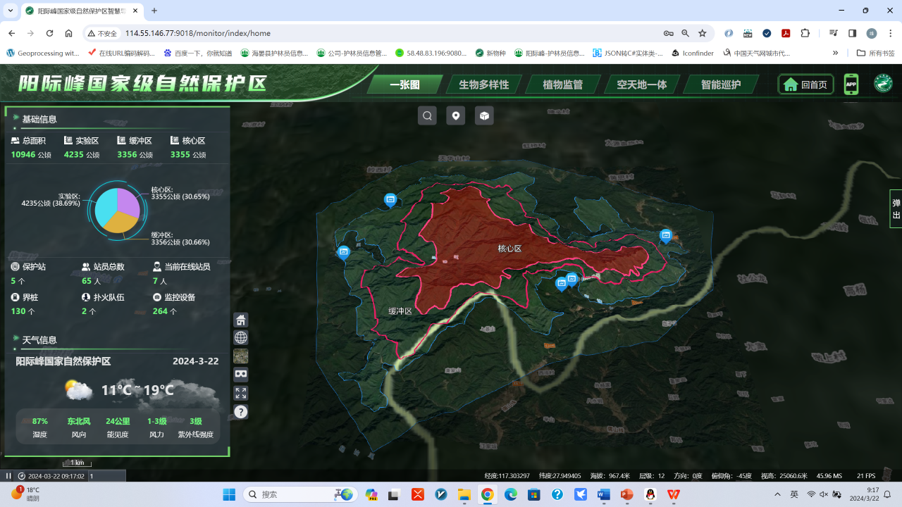Image resolution: width=902 pixels, height=507 pixels.
Task: Expand the 弹出 side panel tab
Action: [x=895, y=208]
